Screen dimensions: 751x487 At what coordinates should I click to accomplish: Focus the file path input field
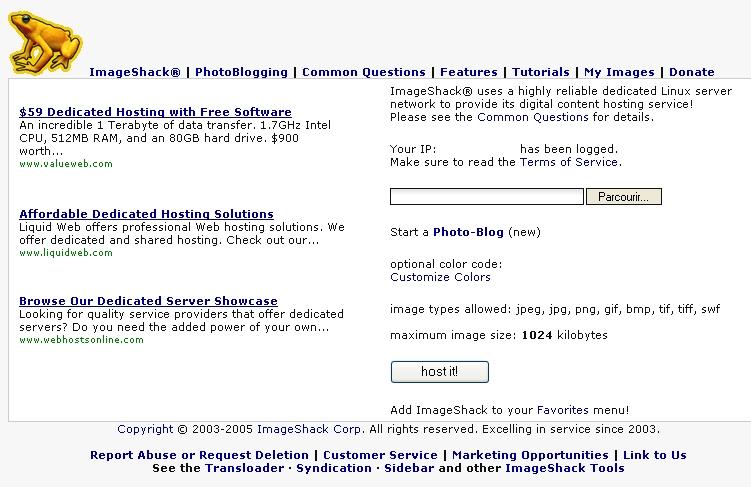tap(487, 197)
